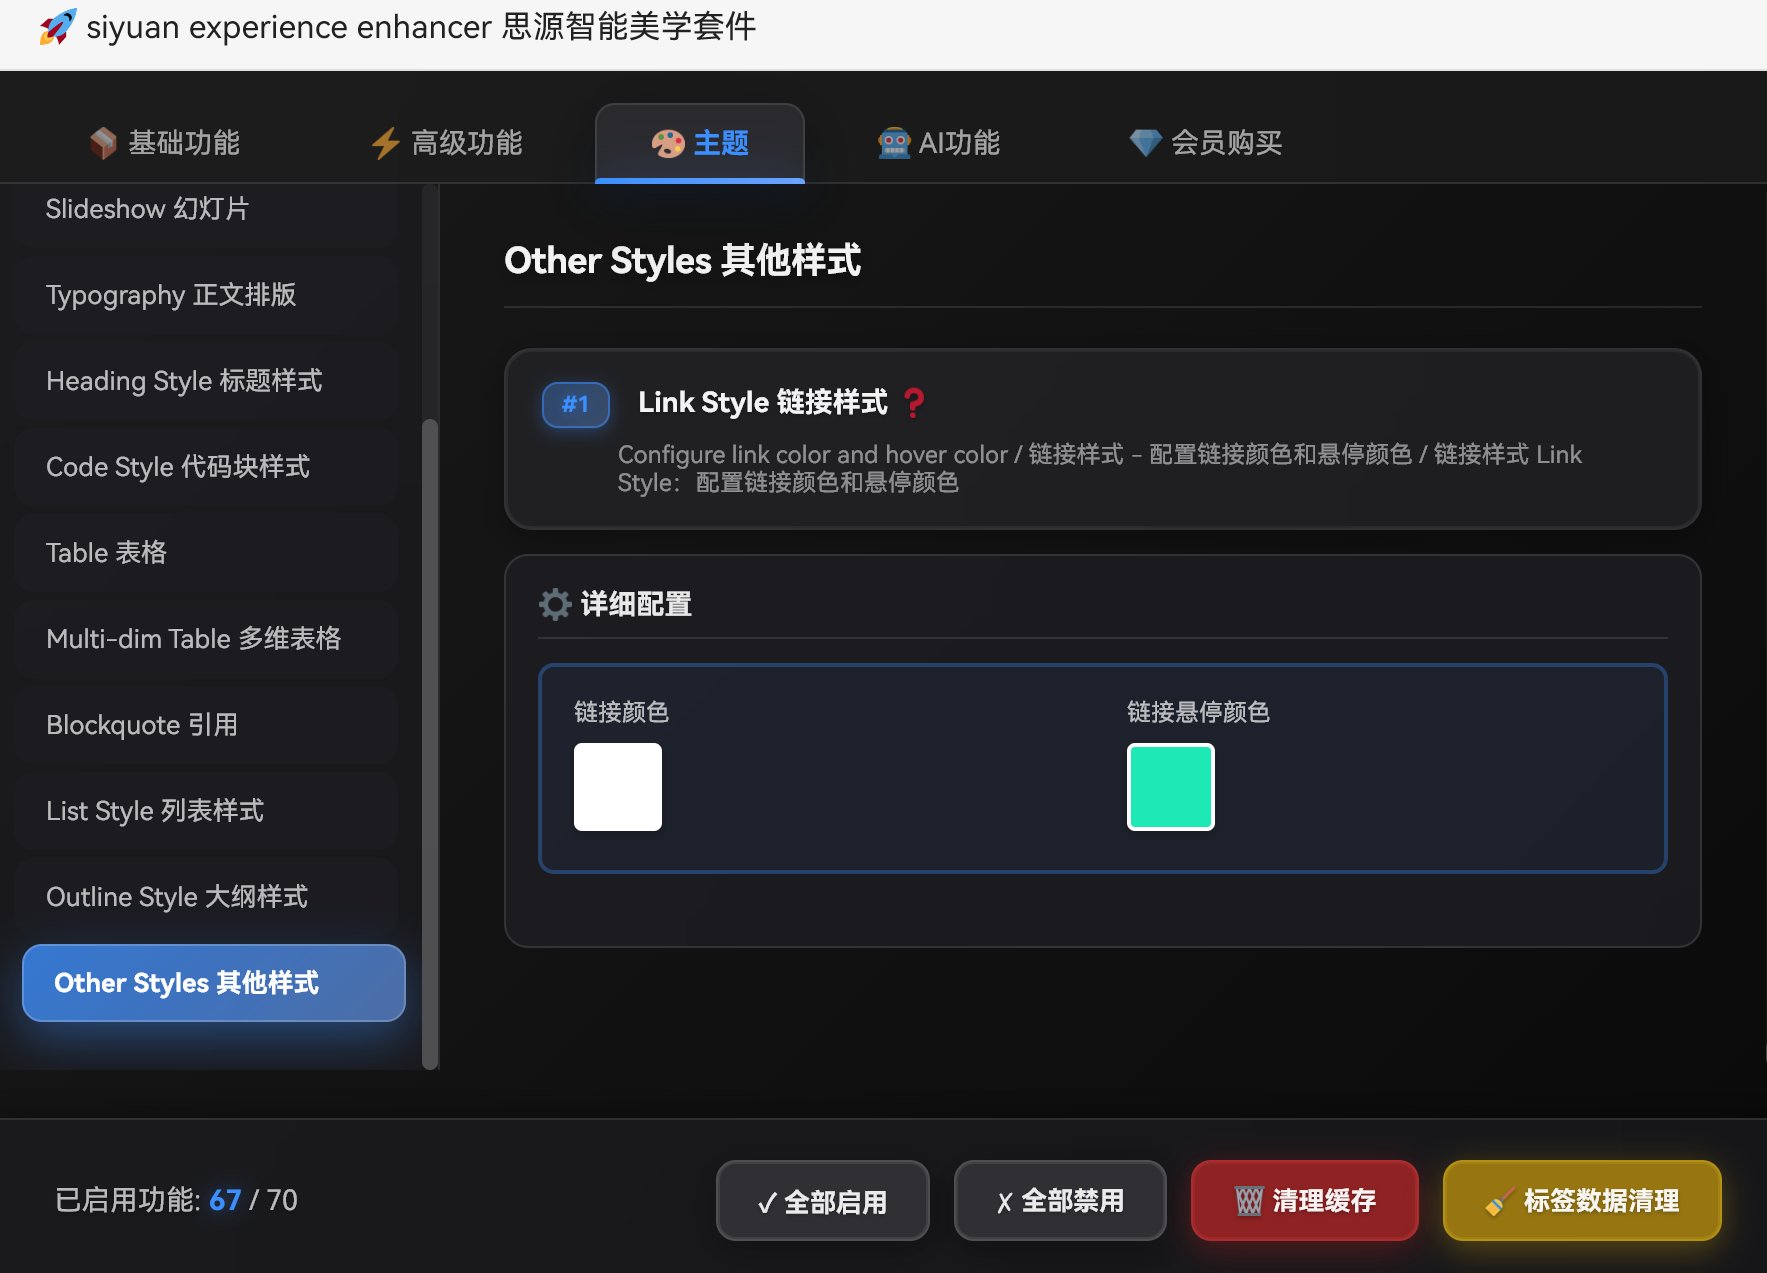Screen dimensions: 1767x1273
Task: Open the 基础功能 tab
Action: tap(165, 143)
